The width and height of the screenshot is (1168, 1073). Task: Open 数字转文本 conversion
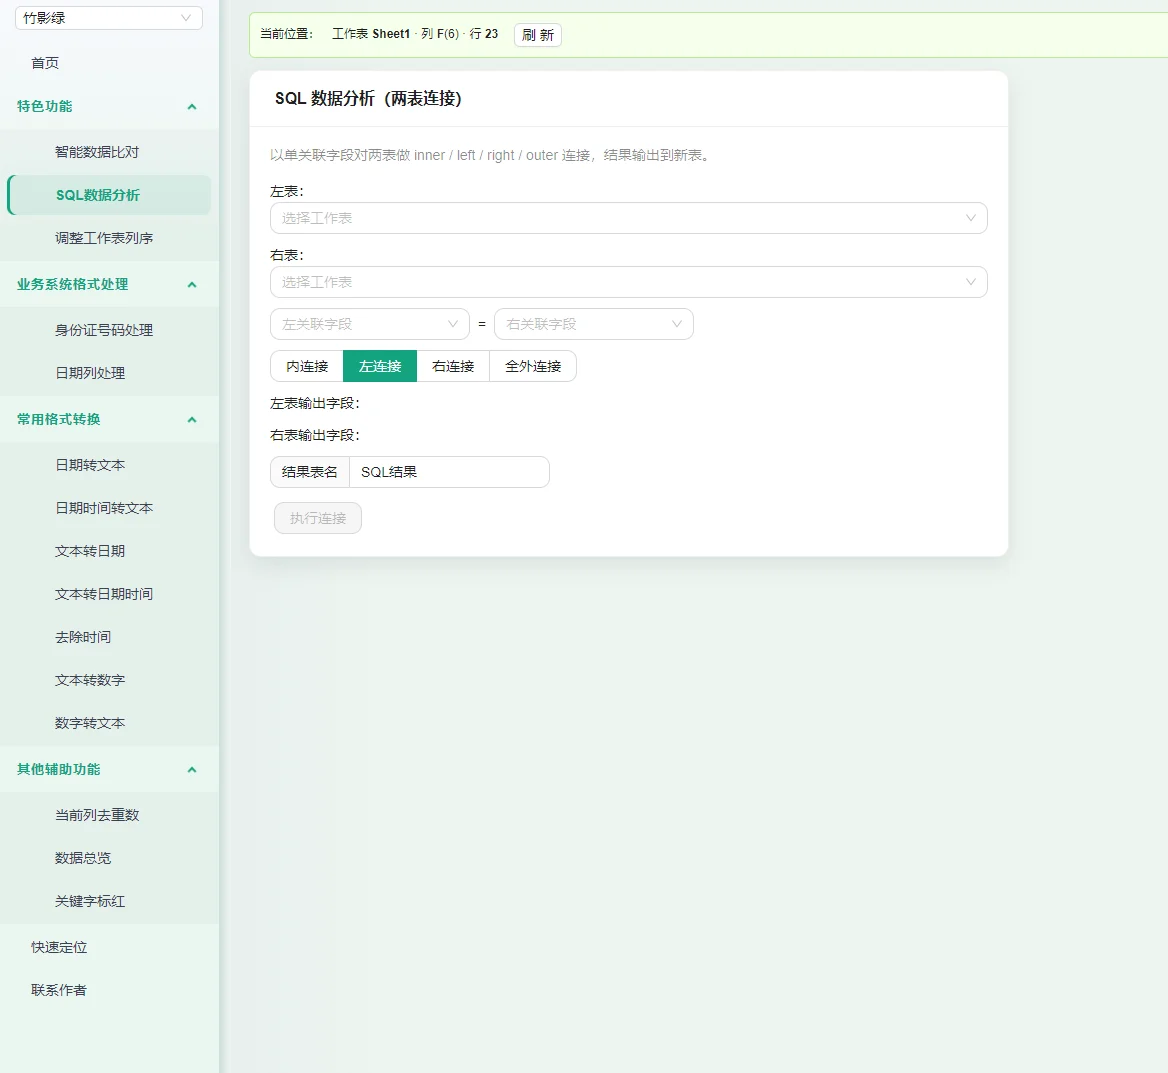89,724
